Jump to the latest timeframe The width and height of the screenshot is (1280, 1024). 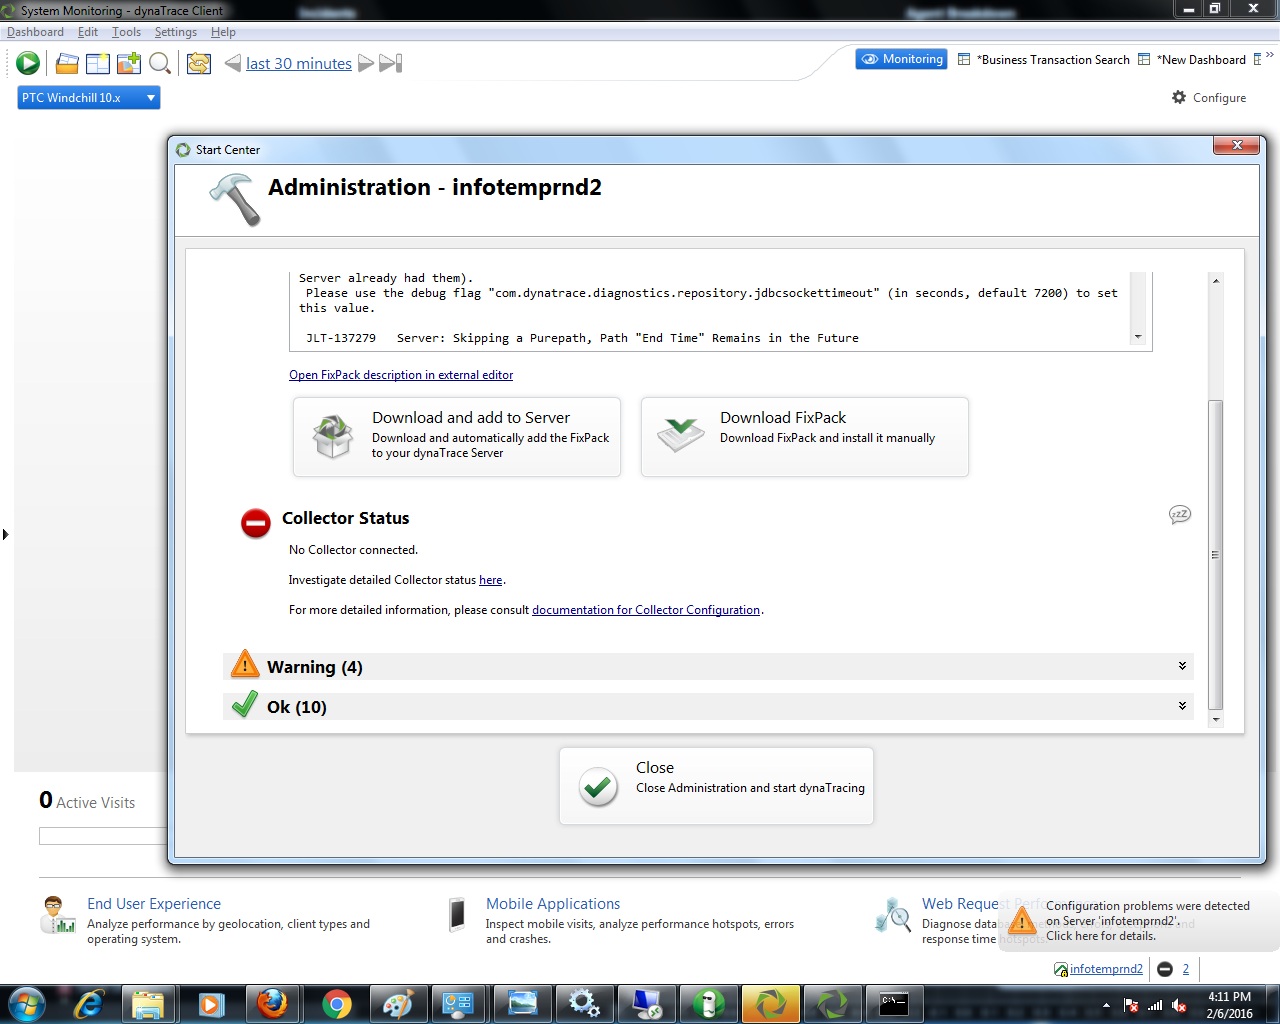tap(391, 63)
